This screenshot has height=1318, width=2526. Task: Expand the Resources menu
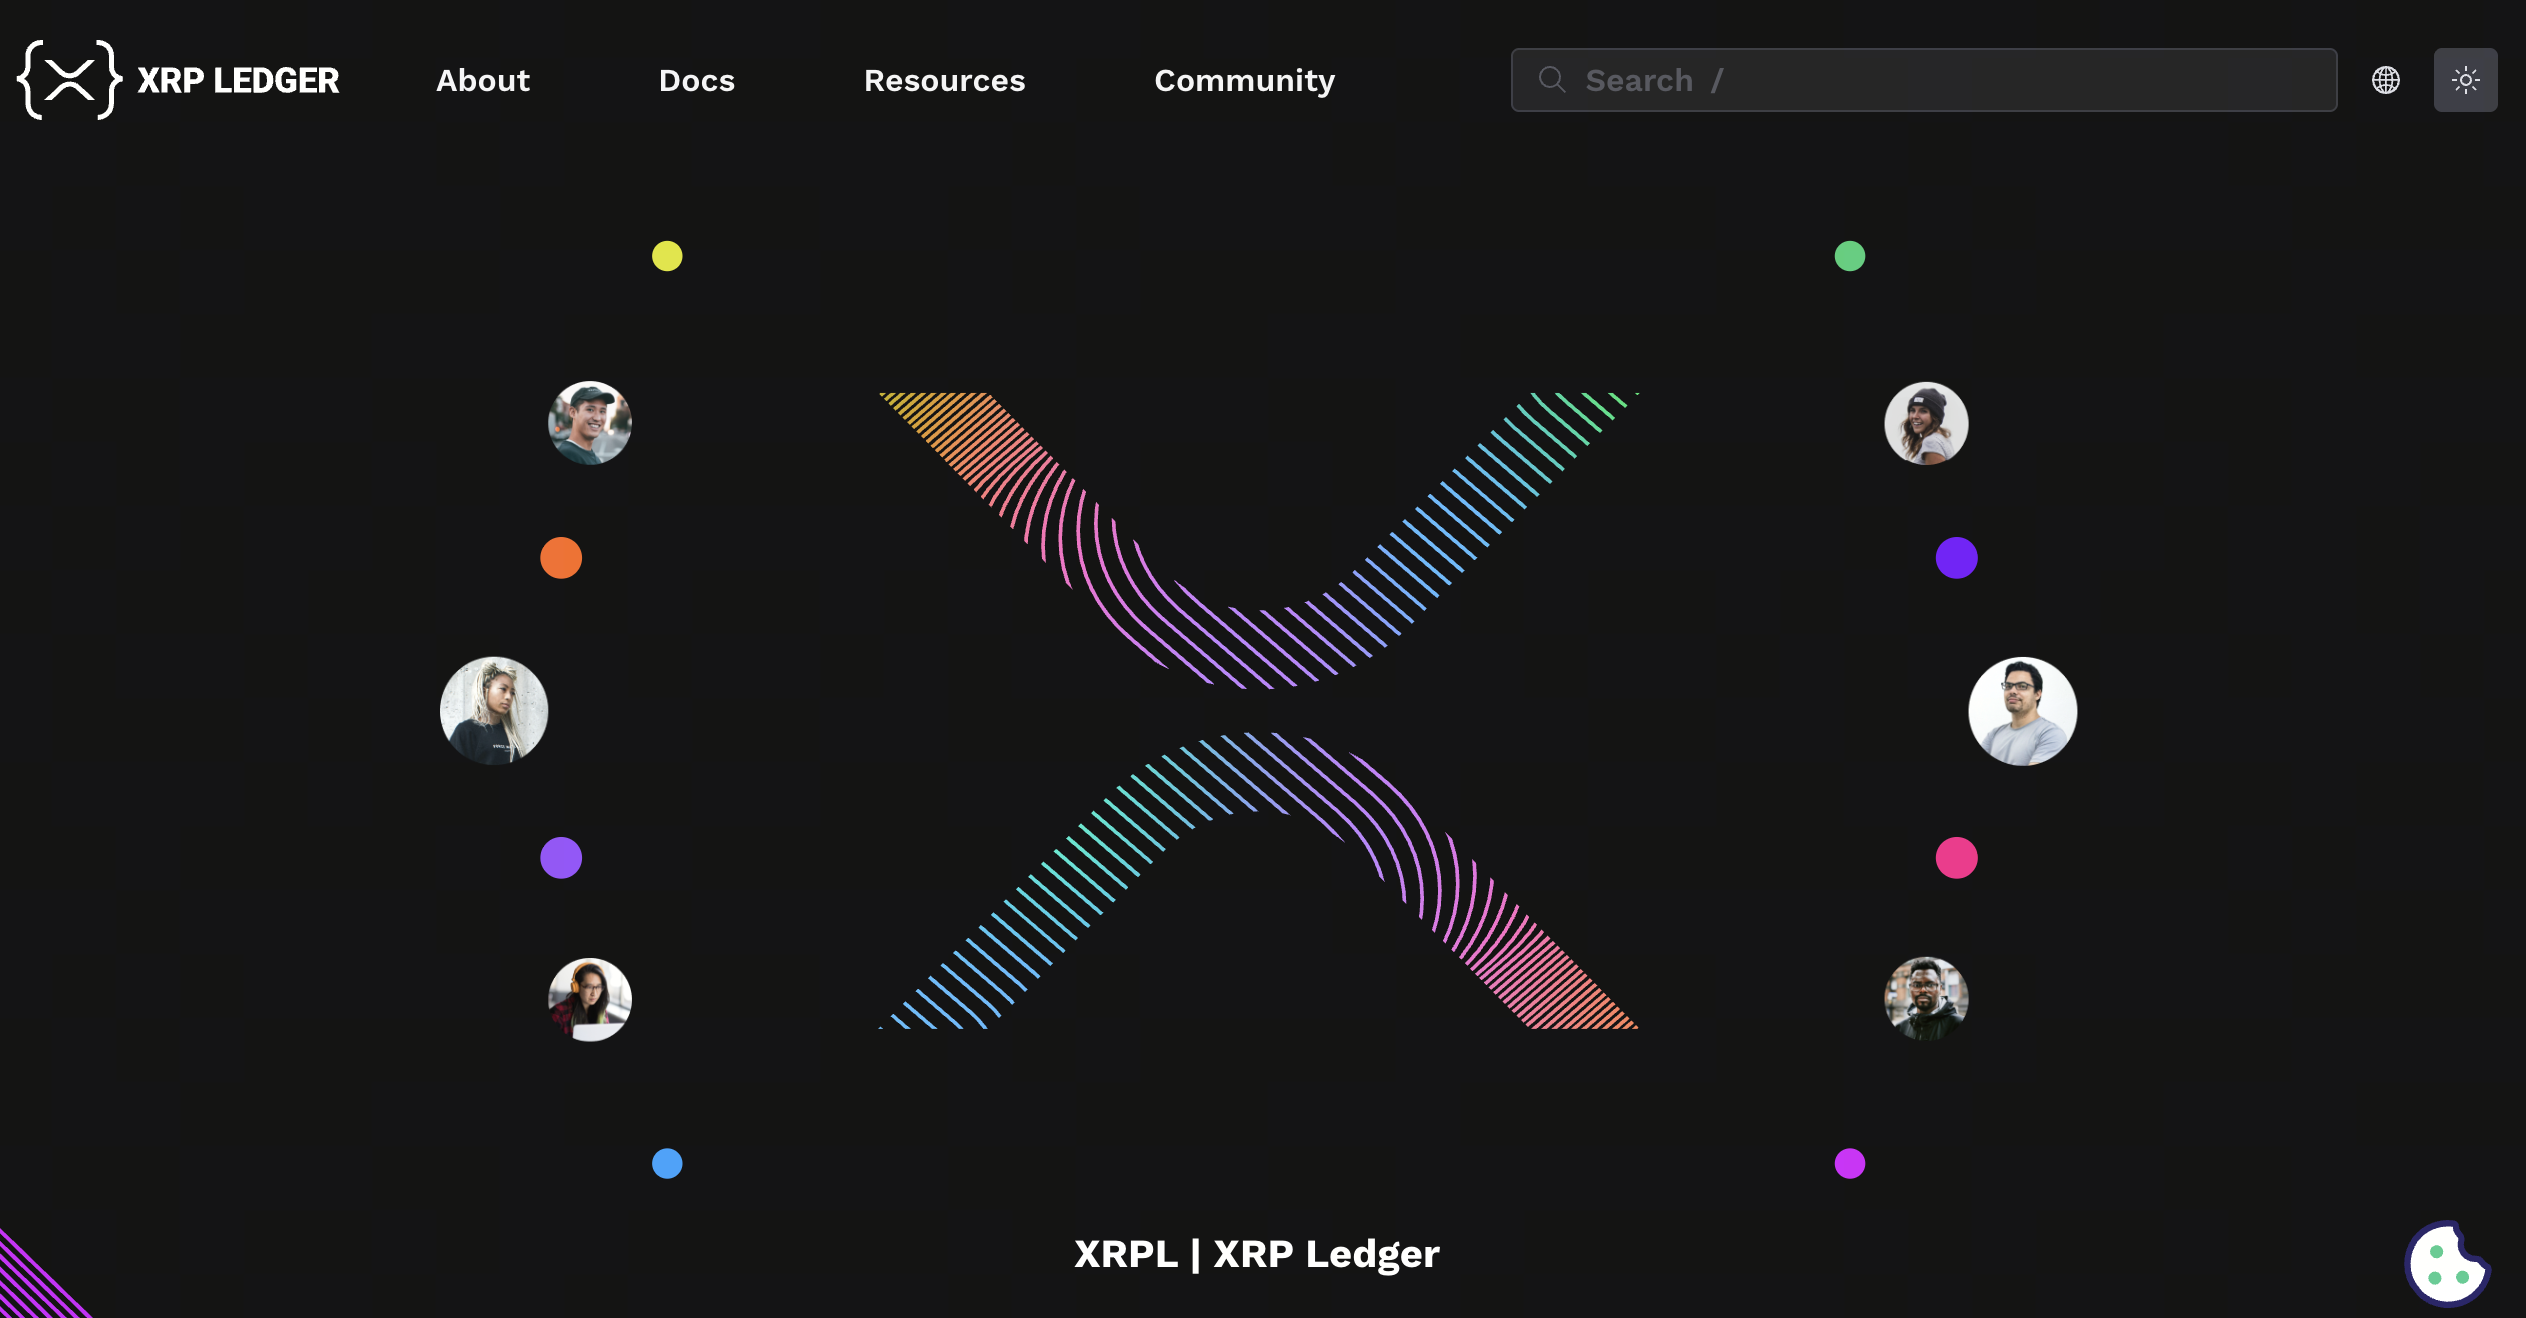pyautogui.click(x=944, y=80)
